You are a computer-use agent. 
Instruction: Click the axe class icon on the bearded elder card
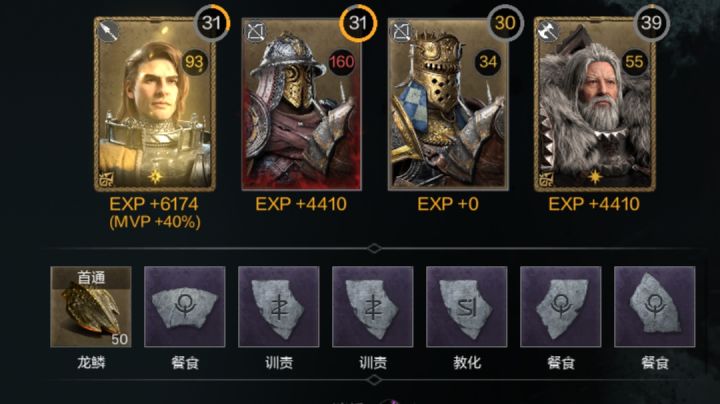[x=548, y=32]
